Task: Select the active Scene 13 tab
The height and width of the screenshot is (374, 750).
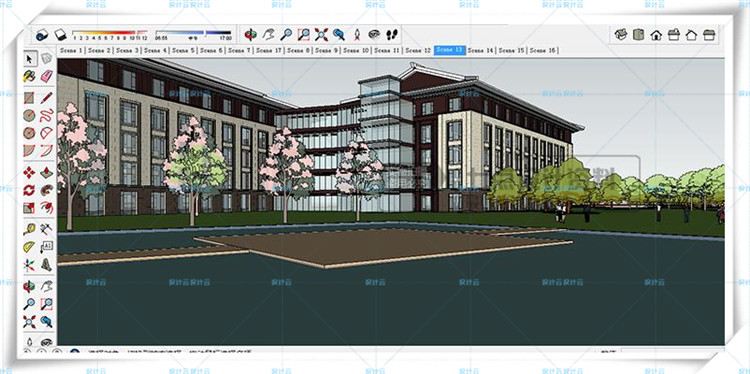Action: pos(450,50)
